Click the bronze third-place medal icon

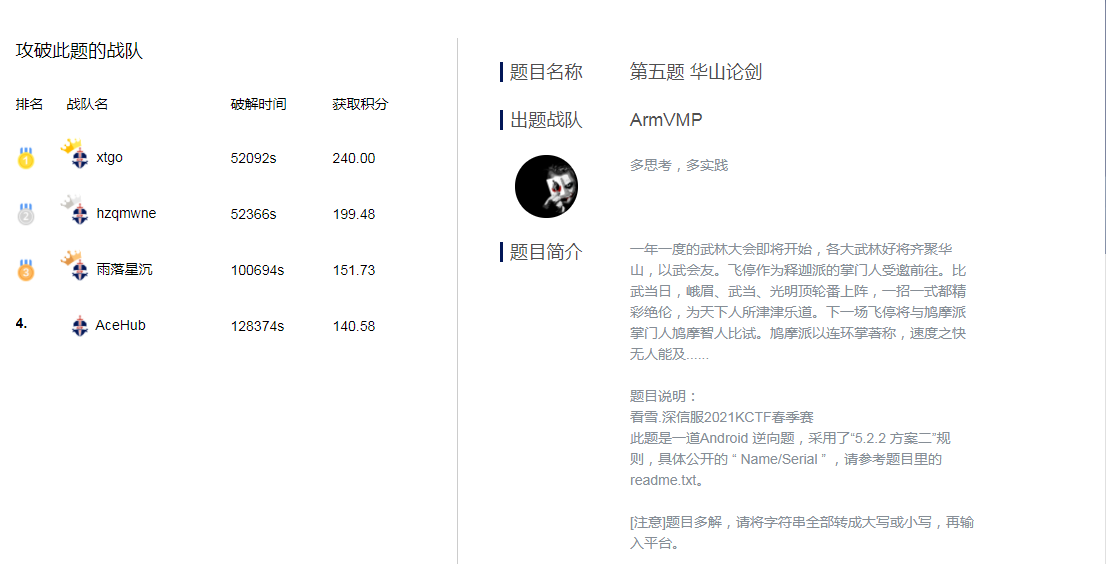(x=25, y=269)
